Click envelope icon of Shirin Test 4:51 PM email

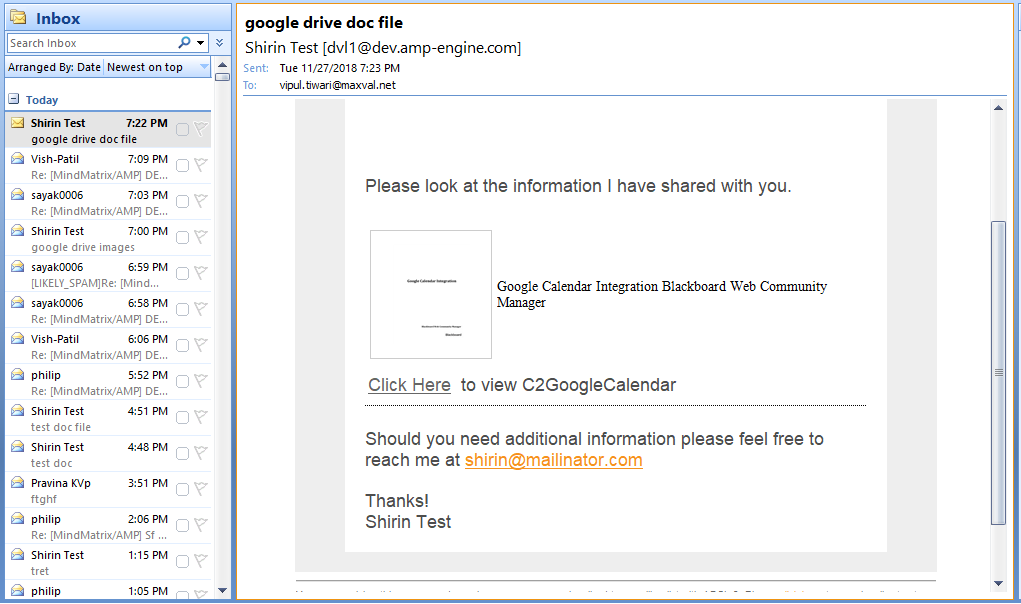[18, 411]
